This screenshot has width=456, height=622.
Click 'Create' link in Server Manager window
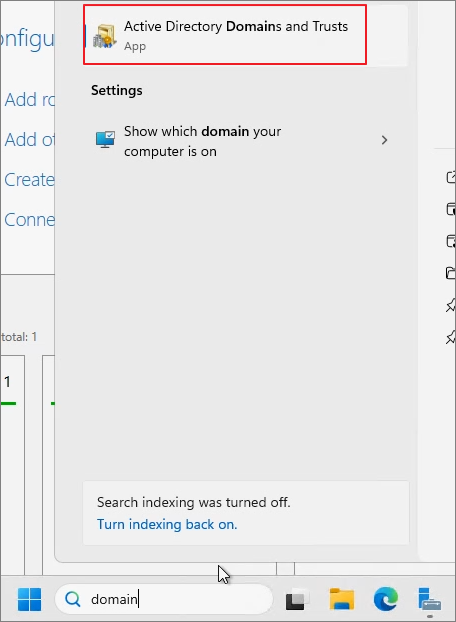(x=30, y=180)
